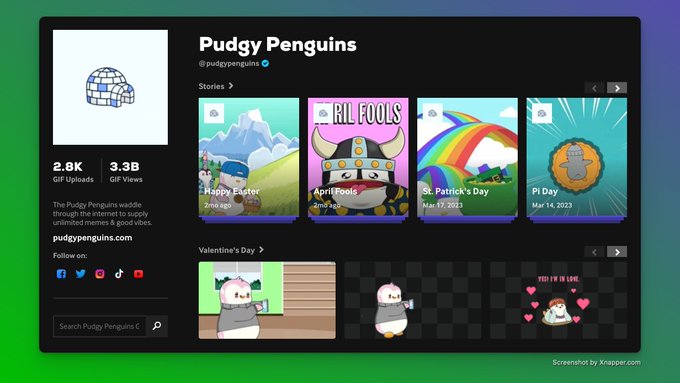Show next Stories with the right arrow
680x383 pixels.
[617, 88]
